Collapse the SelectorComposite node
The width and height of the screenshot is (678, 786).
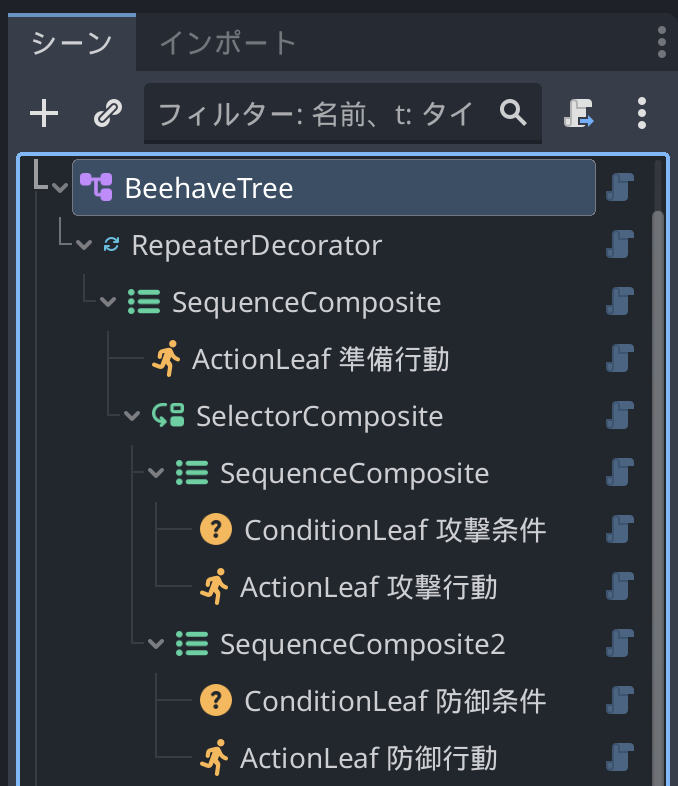coord(131,415)
